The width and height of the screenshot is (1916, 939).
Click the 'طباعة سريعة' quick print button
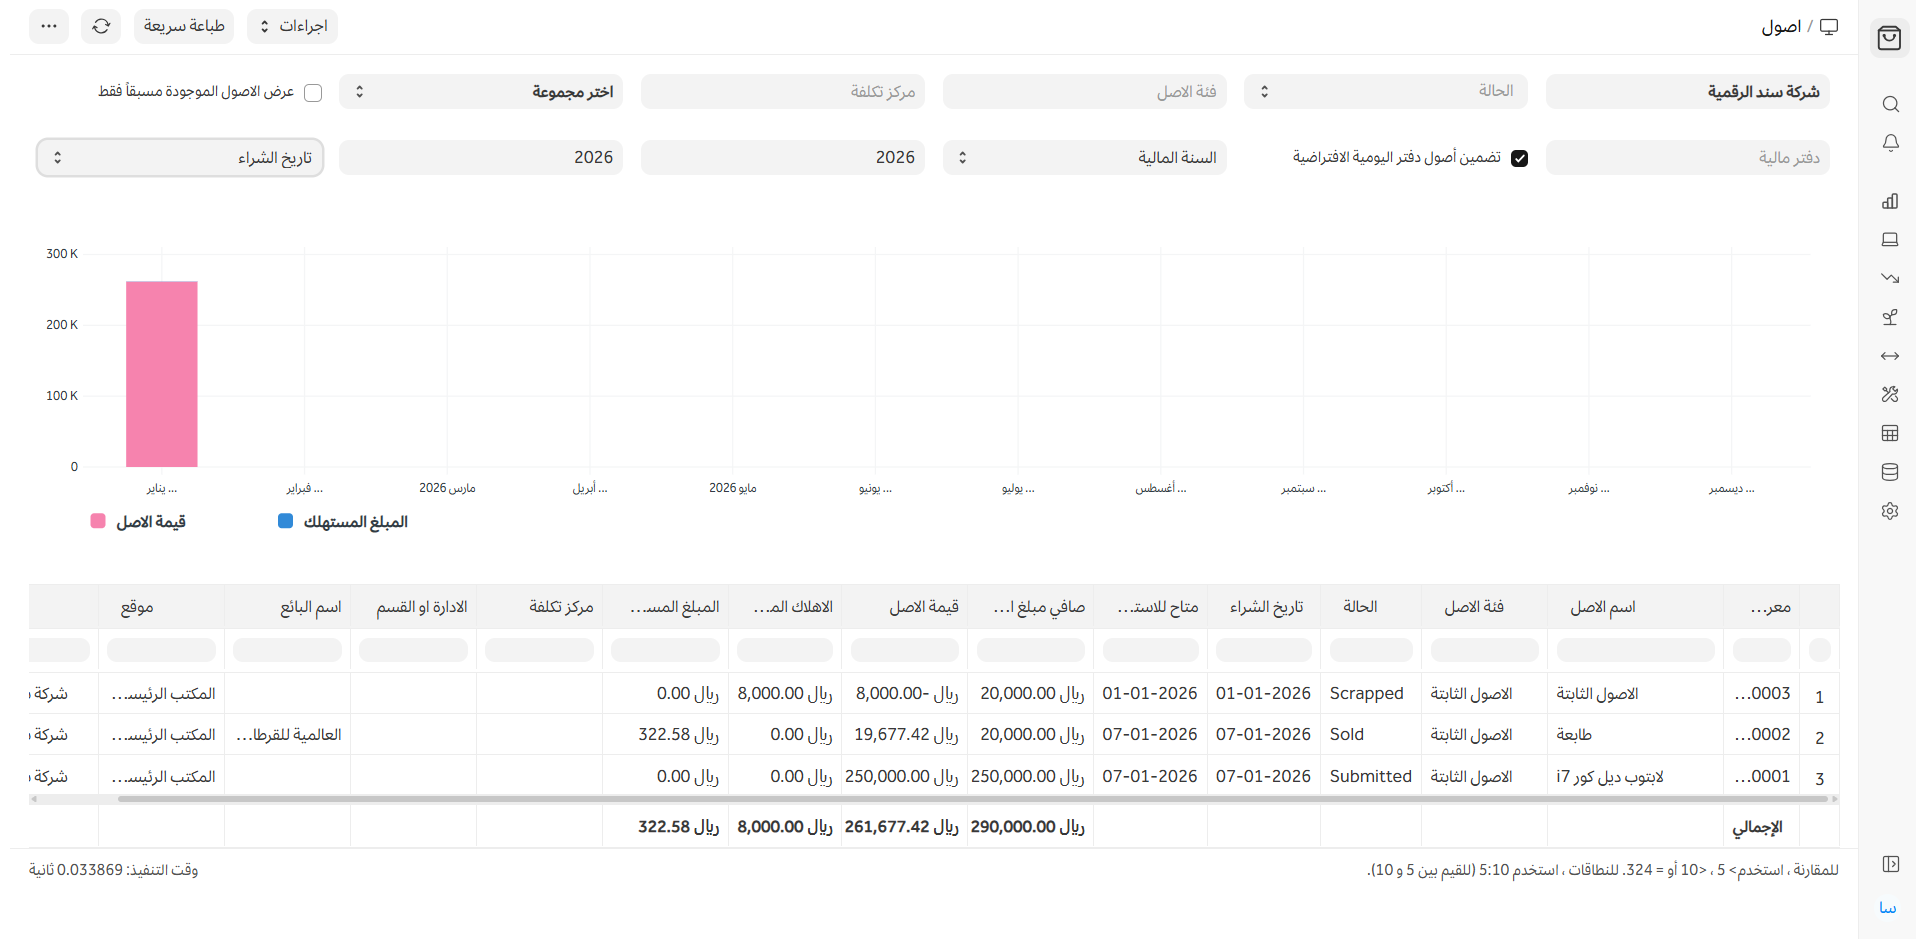[184, 26]
